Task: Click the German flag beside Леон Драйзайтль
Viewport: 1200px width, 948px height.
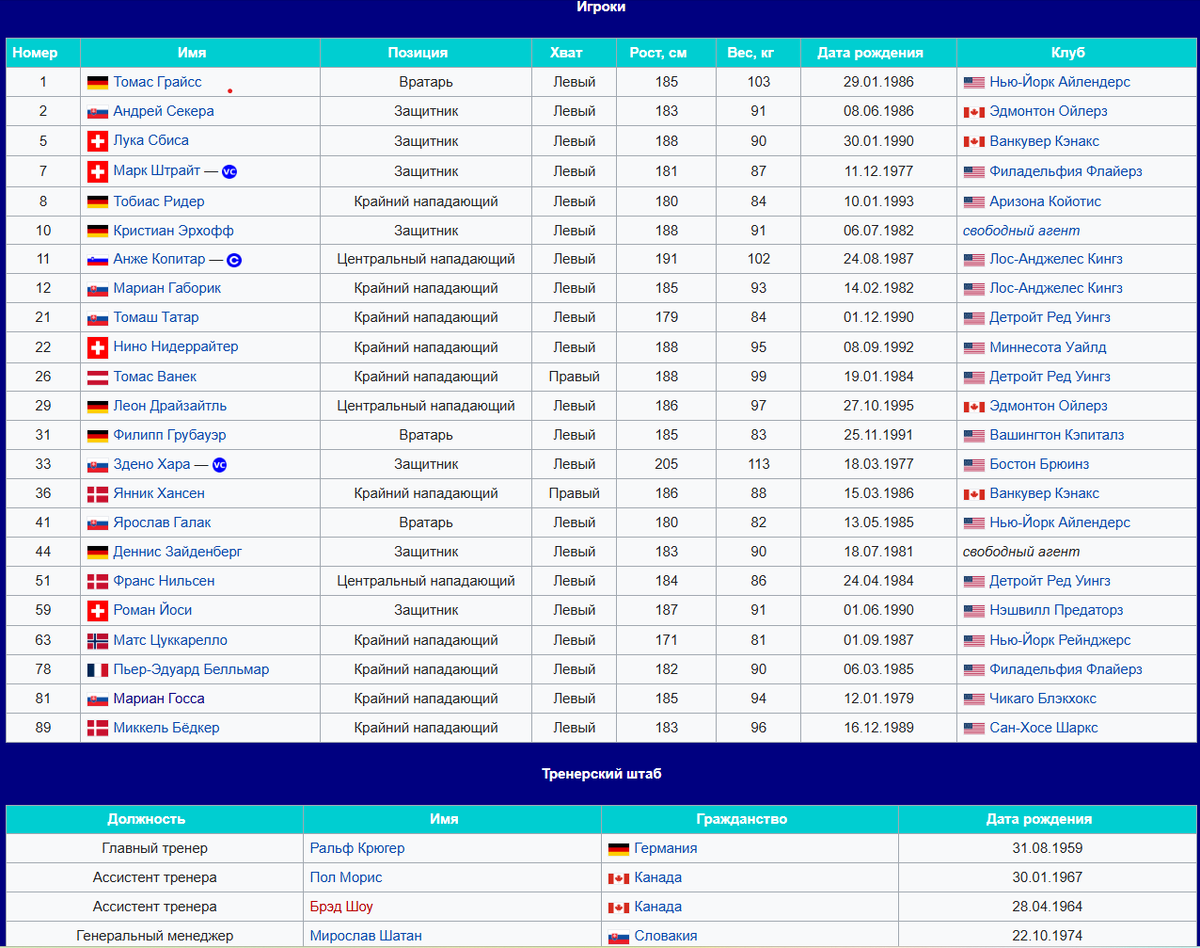Action: 97,407
